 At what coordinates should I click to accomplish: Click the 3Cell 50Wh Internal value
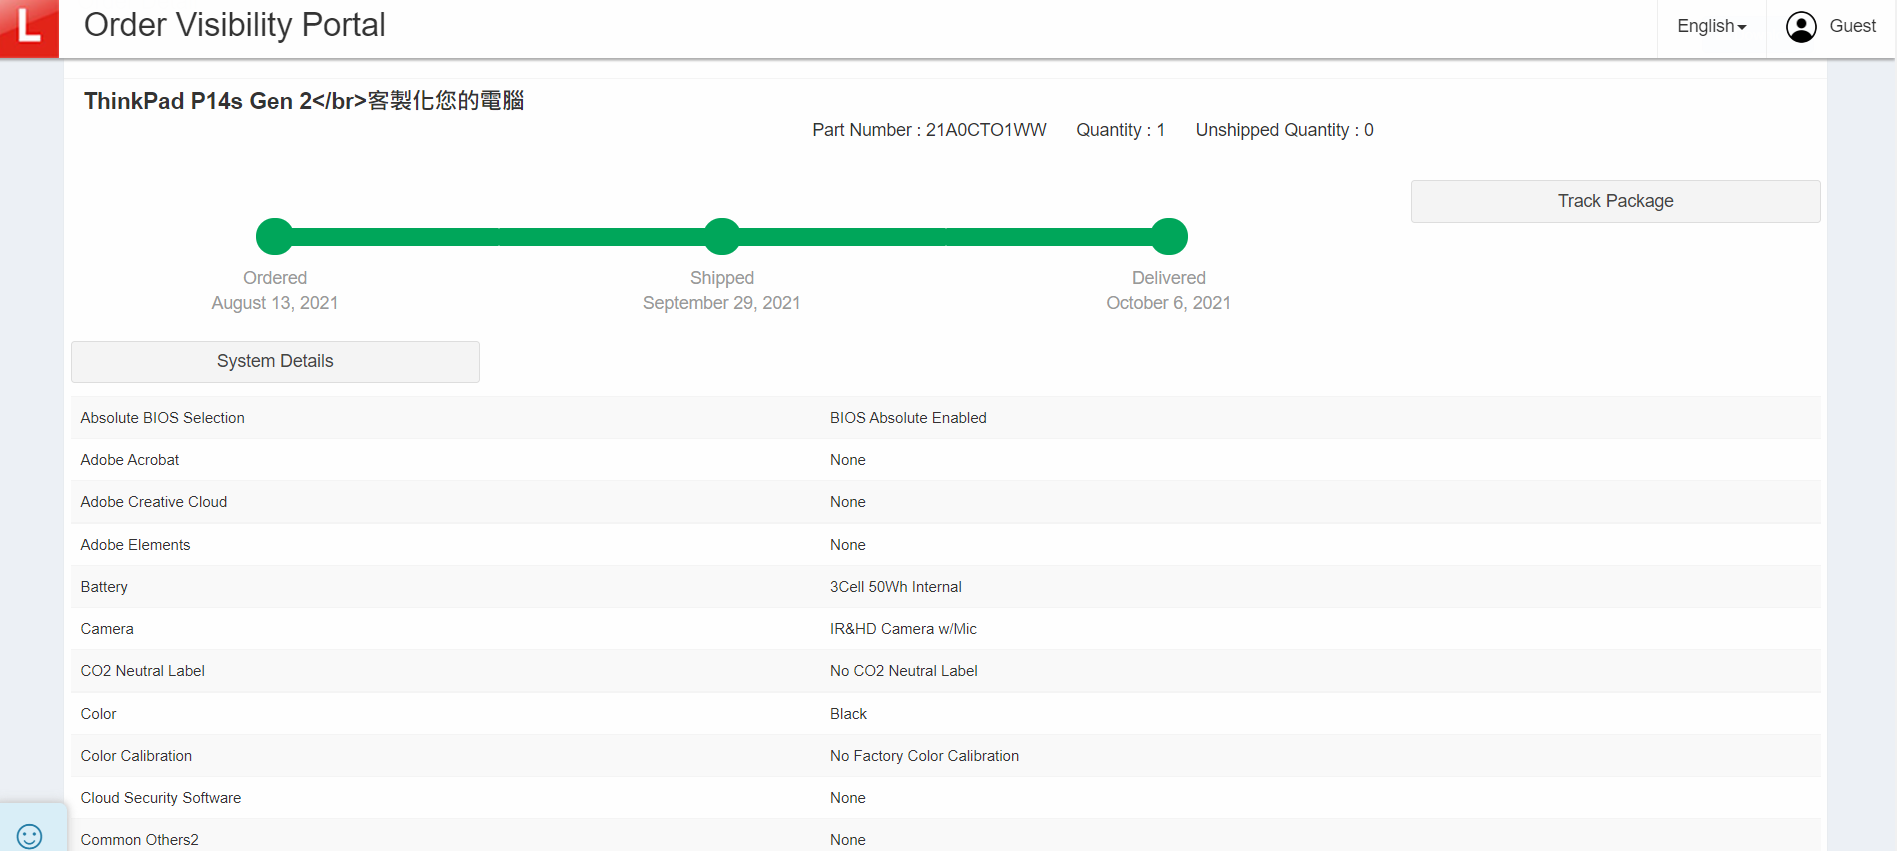pos(896,587)
